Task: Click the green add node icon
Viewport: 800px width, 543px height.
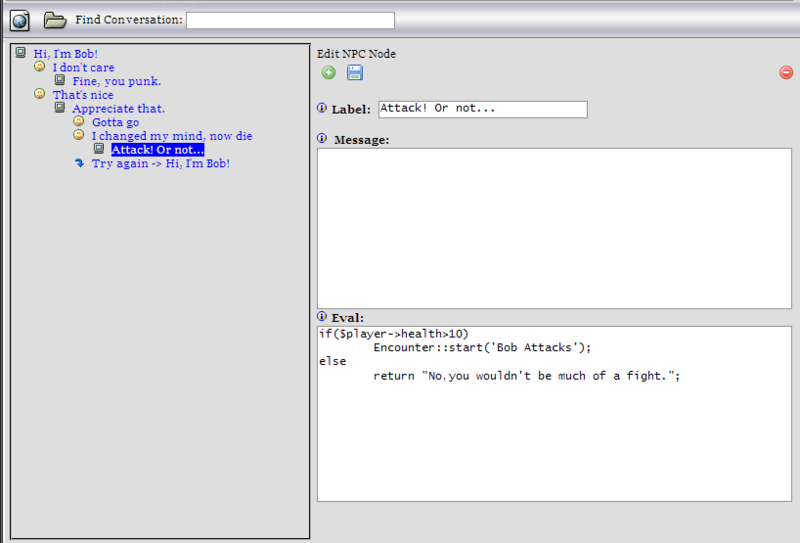Action: coord(328,73)
